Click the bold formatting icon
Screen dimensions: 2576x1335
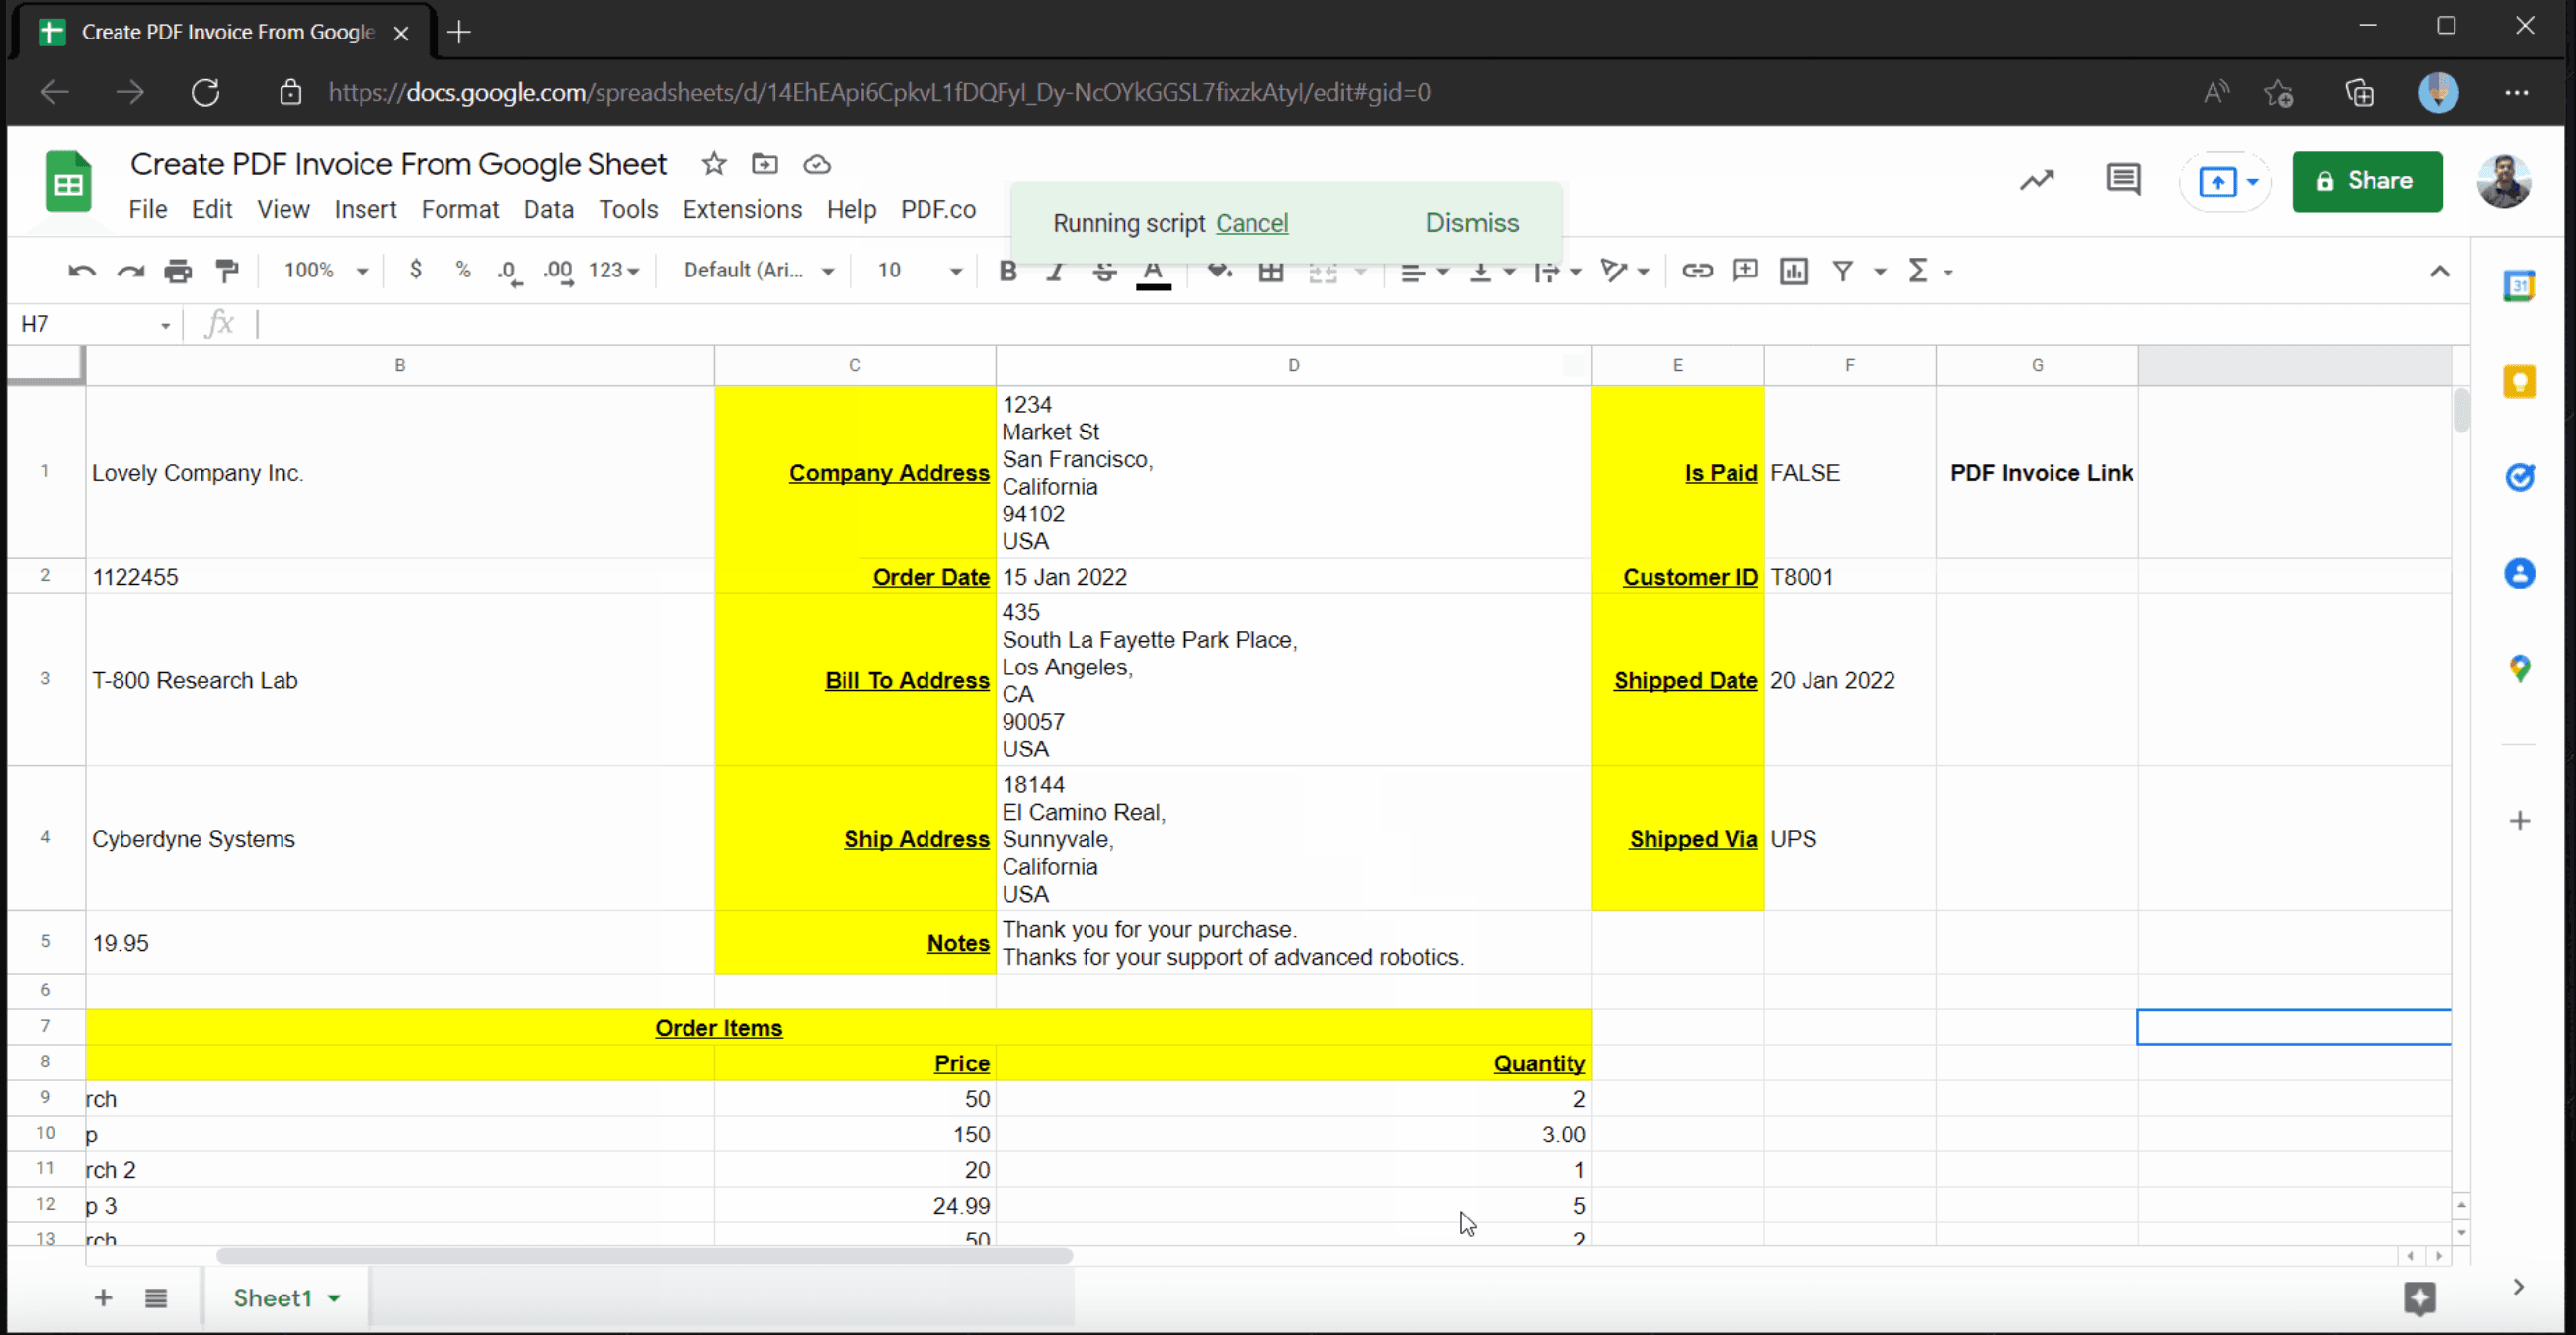(1006, 271)
